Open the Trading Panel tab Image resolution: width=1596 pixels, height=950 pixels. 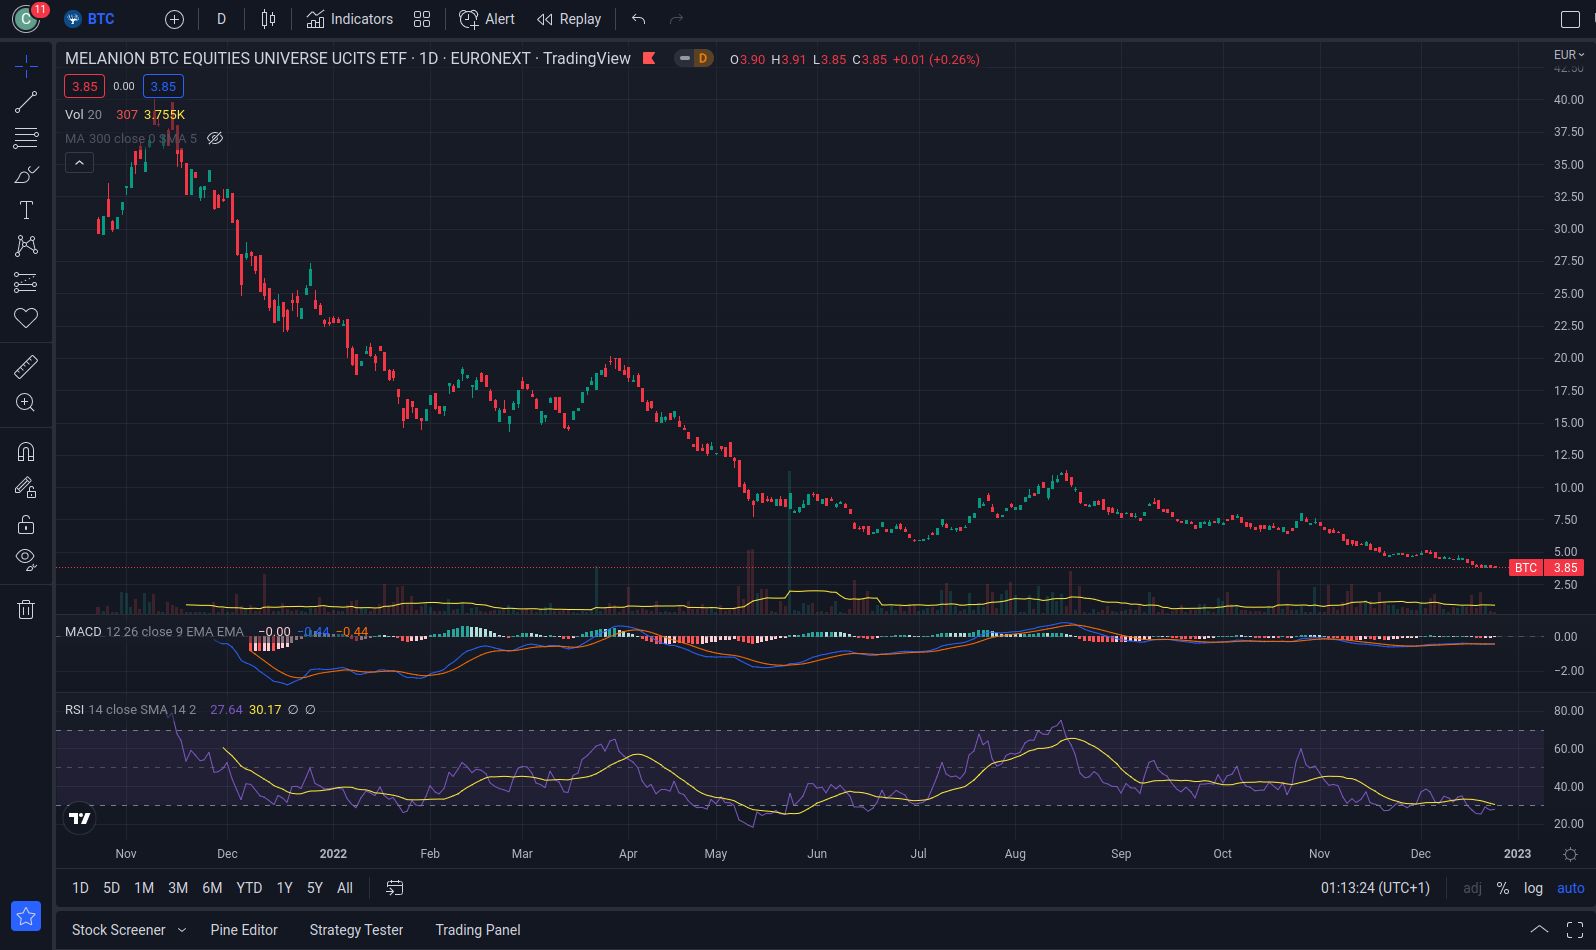478,930
